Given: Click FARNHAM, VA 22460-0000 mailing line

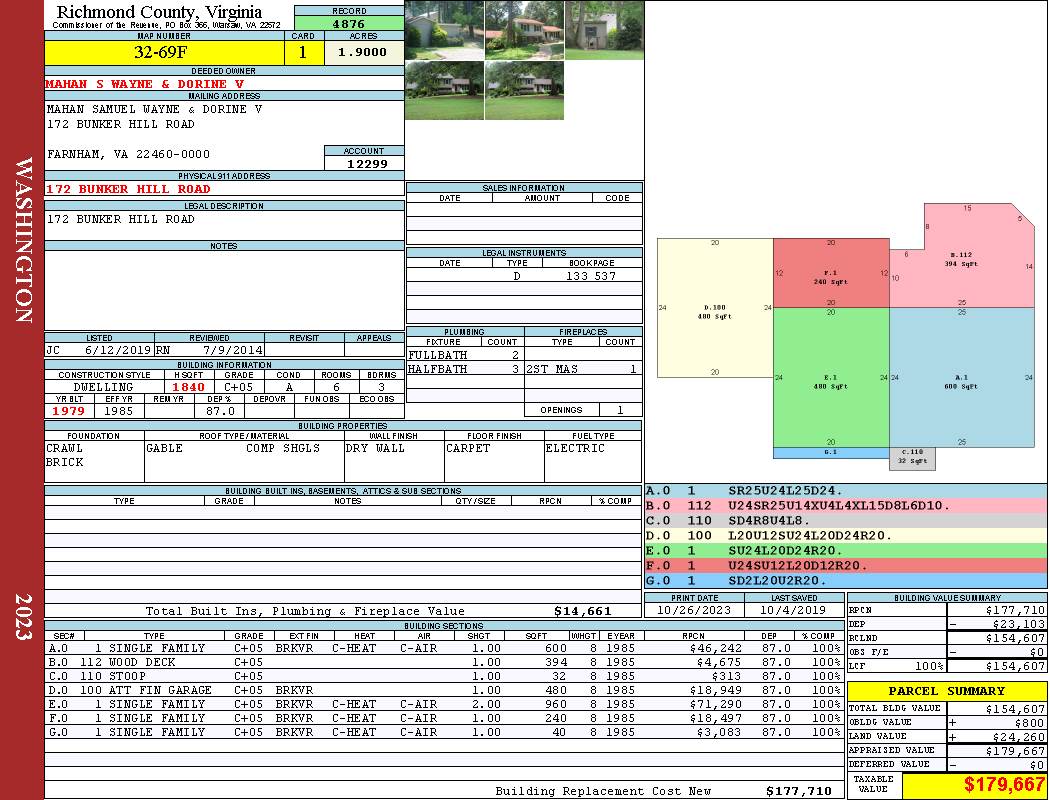Looking at the screenshot, I should click(128, 154).
